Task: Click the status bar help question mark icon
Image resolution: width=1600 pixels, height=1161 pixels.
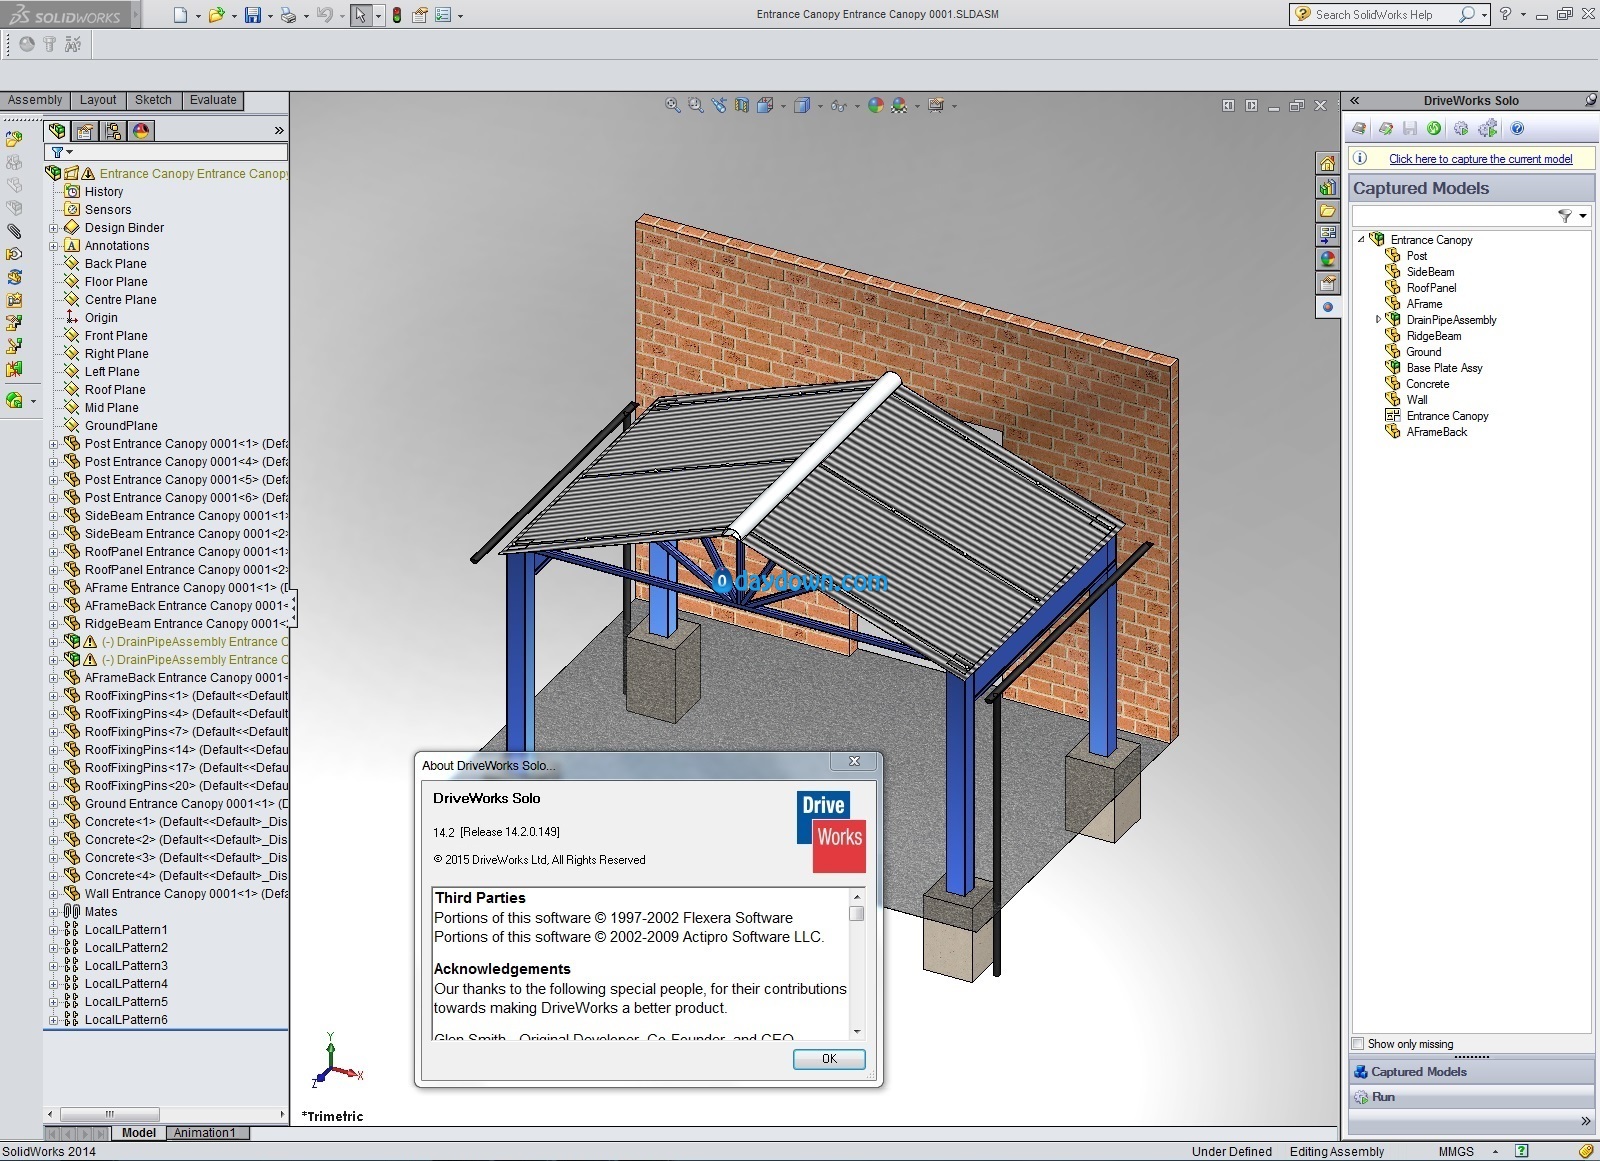Action: click(x=1521, y=1151)
